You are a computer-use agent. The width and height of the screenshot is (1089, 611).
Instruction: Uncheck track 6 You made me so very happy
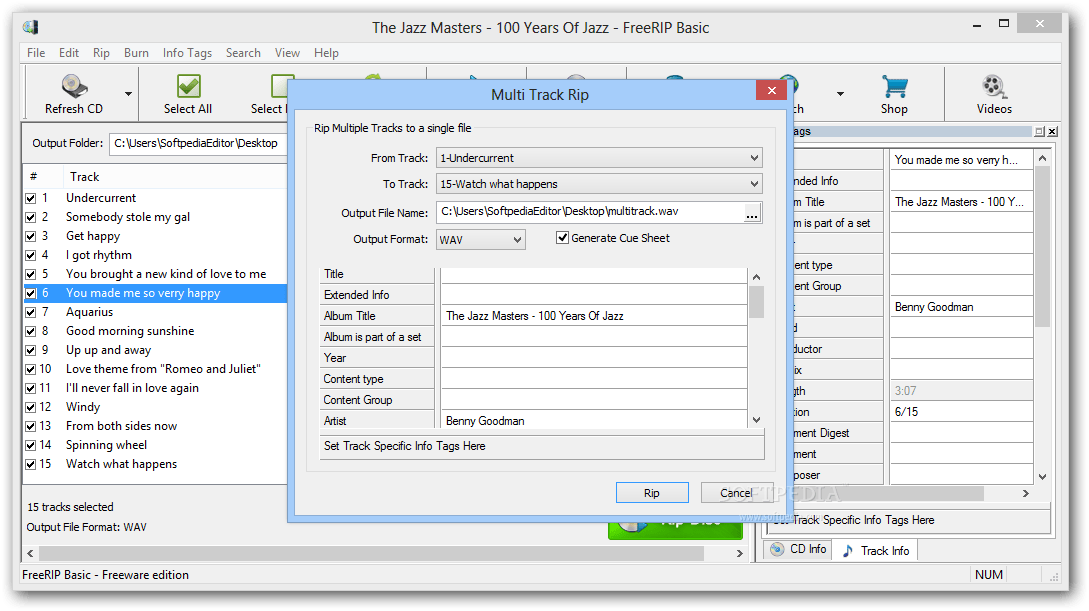click(31, 293)
